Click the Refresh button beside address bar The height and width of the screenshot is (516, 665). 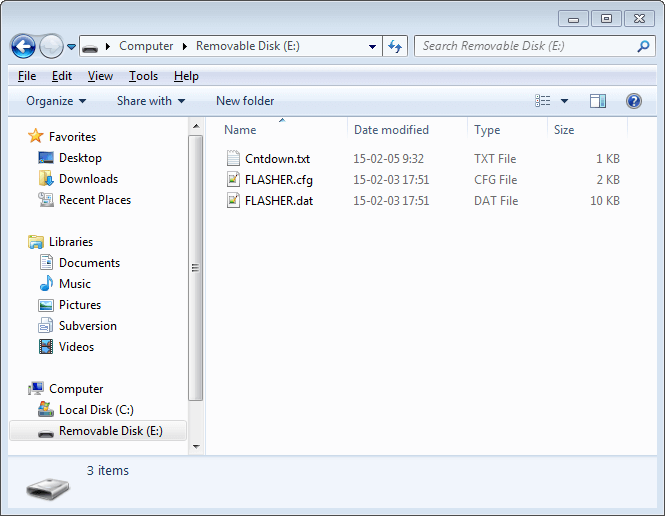click(394, 46)
